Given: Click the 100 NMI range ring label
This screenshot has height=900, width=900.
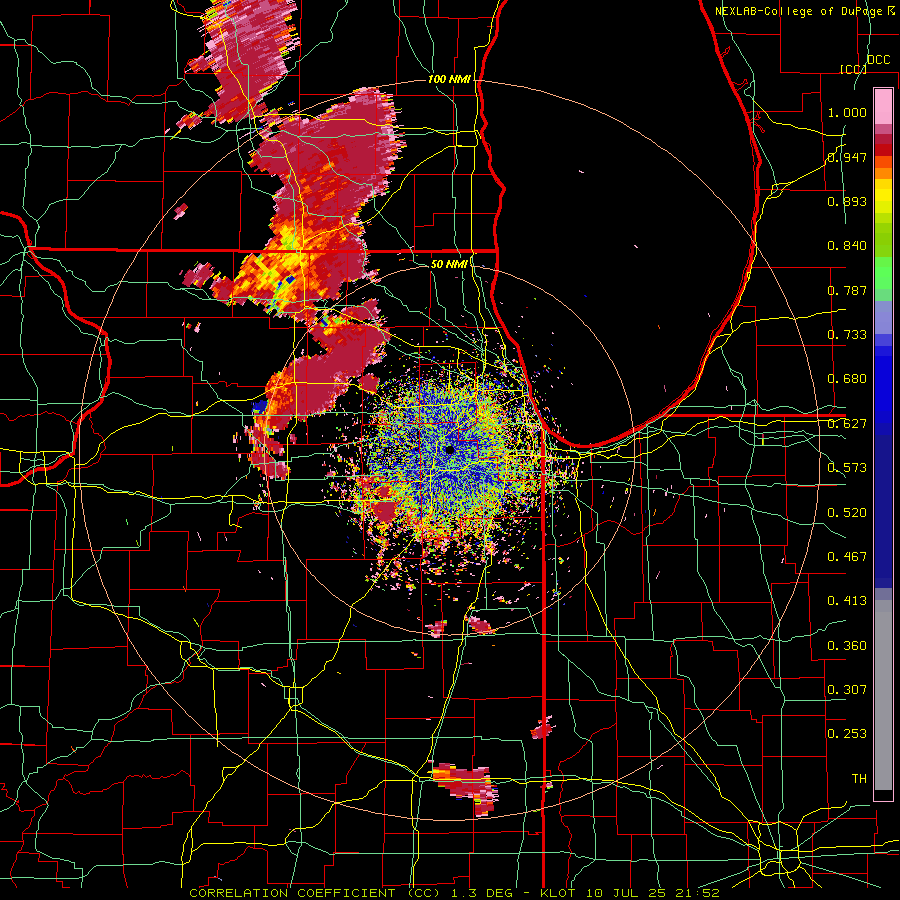Looking at the screenshot, I should 449,79.
